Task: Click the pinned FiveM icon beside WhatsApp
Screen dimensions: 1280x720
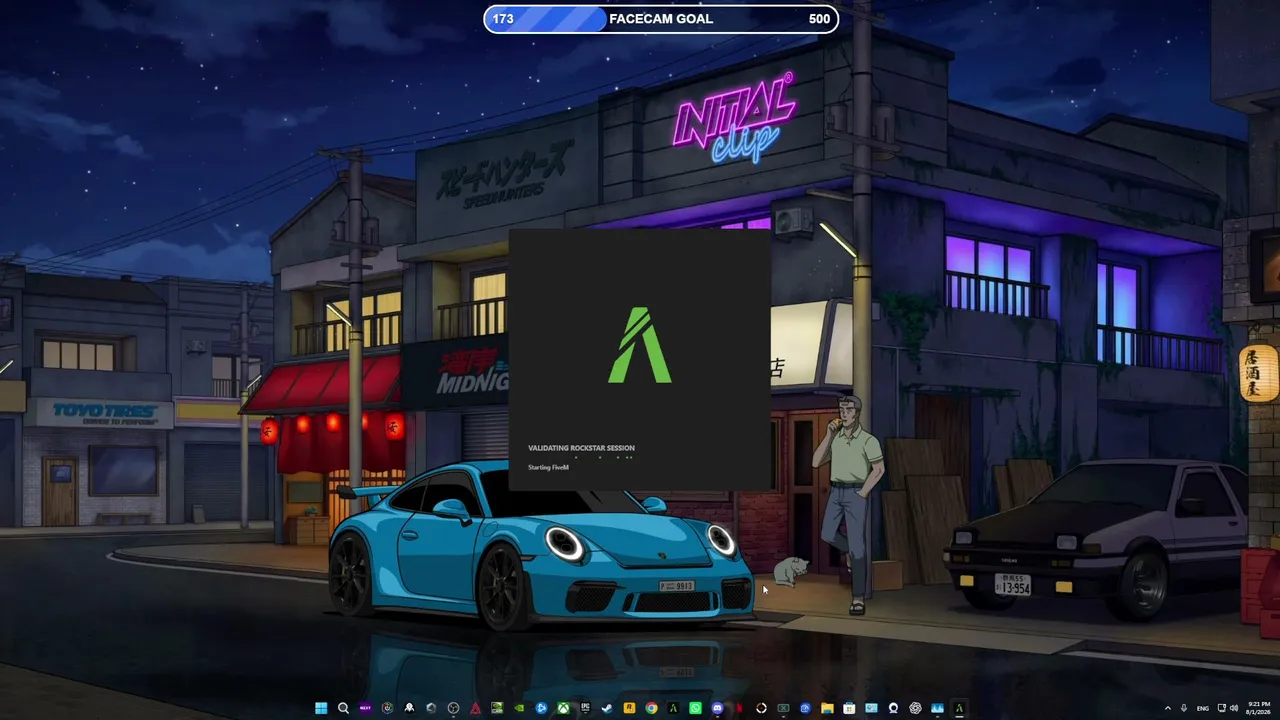Action: pos(673,708)
